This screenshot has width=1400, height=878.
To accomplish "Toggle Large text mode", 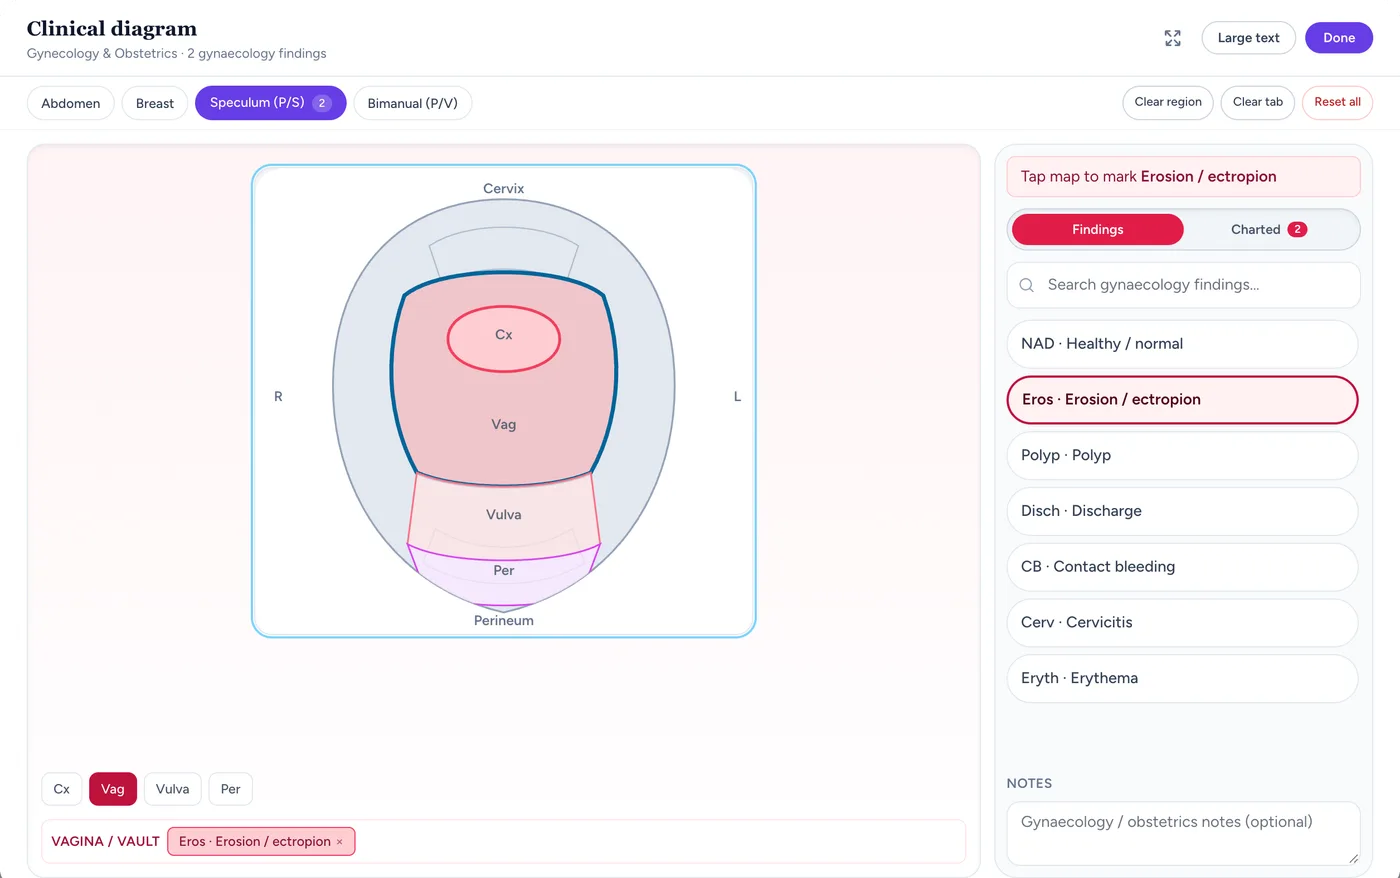I will (1248, 38).
